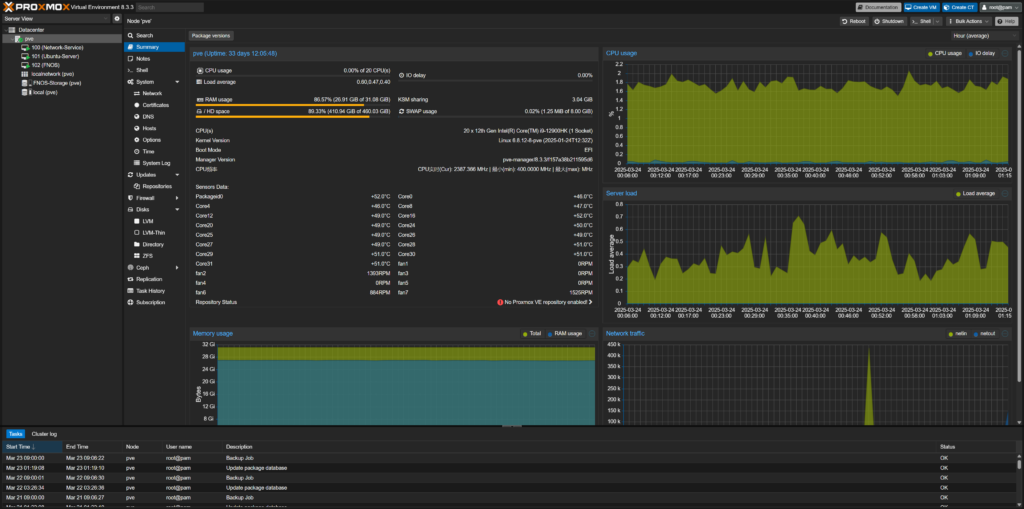The width and height of the screenshot is (1024, 509).
Task: Collapse the System menu section
Action: (x=177, y=82)
